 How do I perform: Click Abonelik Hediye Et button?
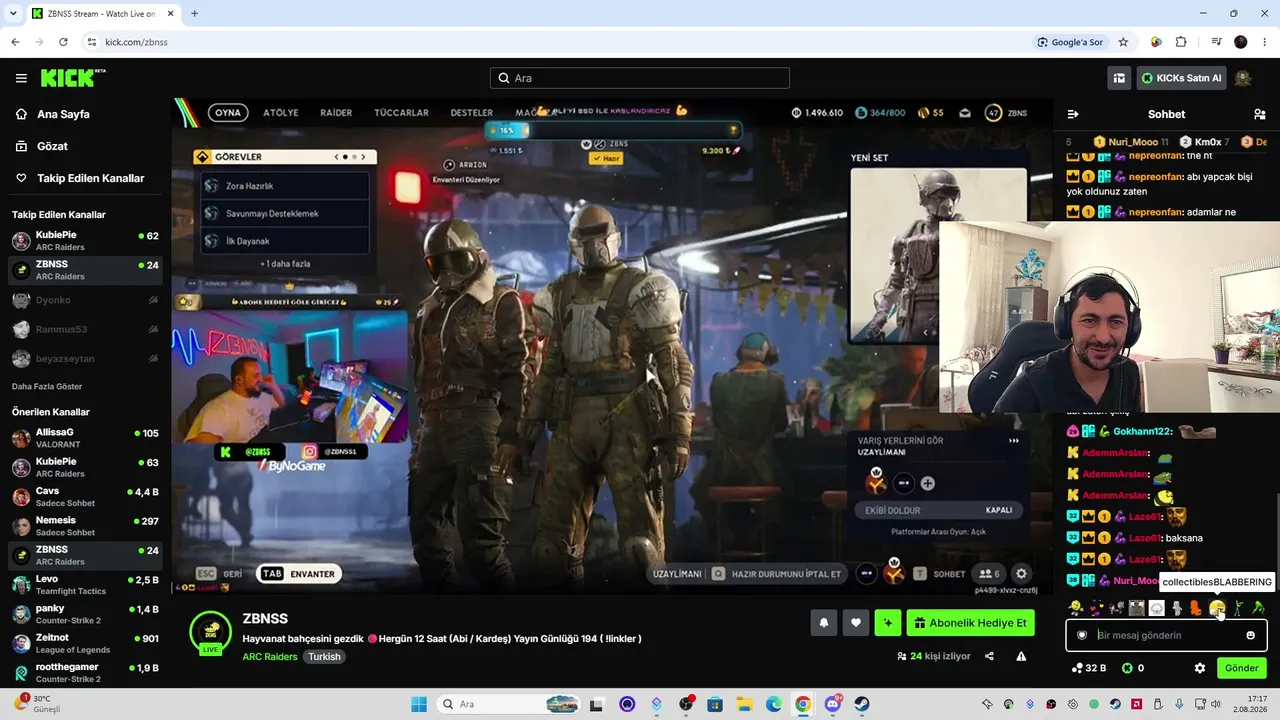(x=970, y=623)
